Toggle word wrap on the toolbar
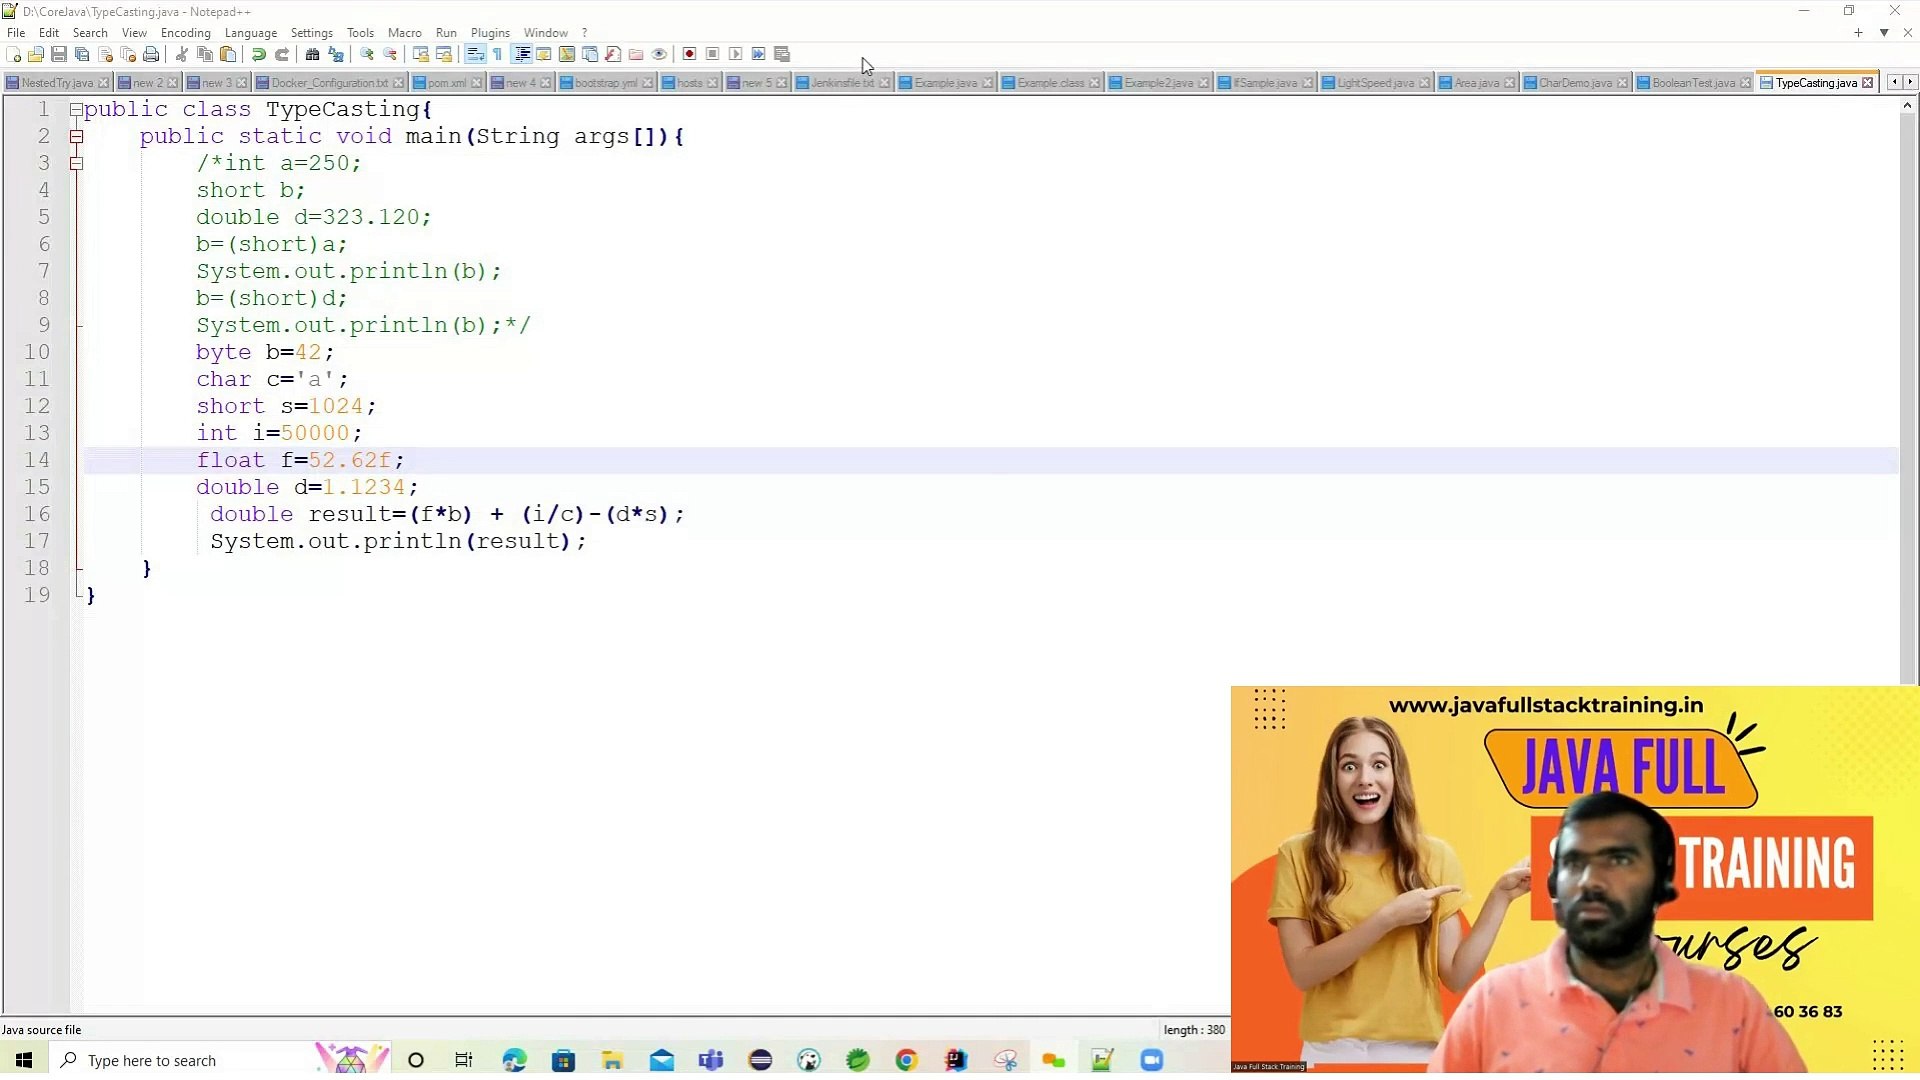1920x1080 pixels. (476, 55)
